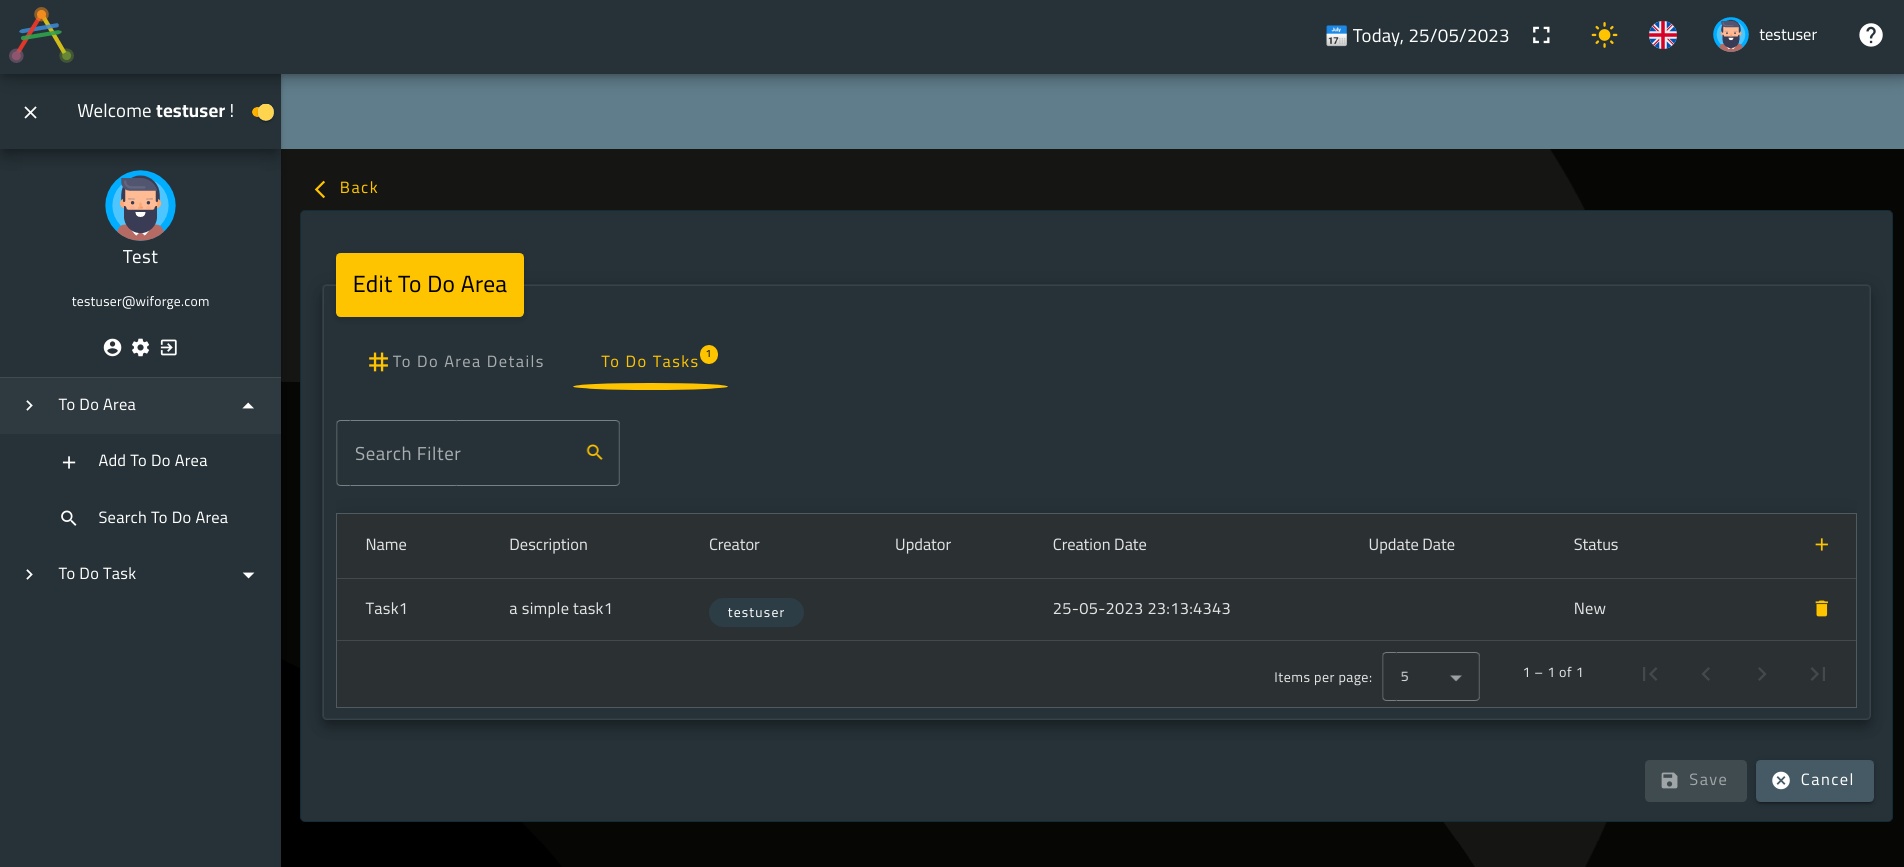This screenshot has width=1904, height=867.
Task: Expand the To Do Task menu
Action: (140, 574)
